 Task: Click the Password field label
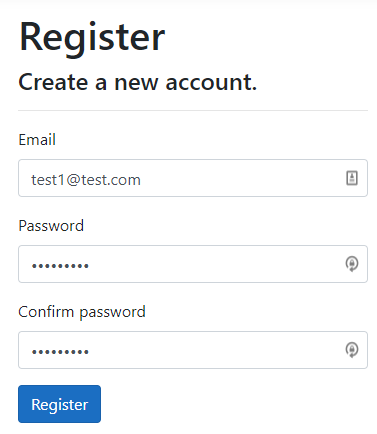coord(51,226)
